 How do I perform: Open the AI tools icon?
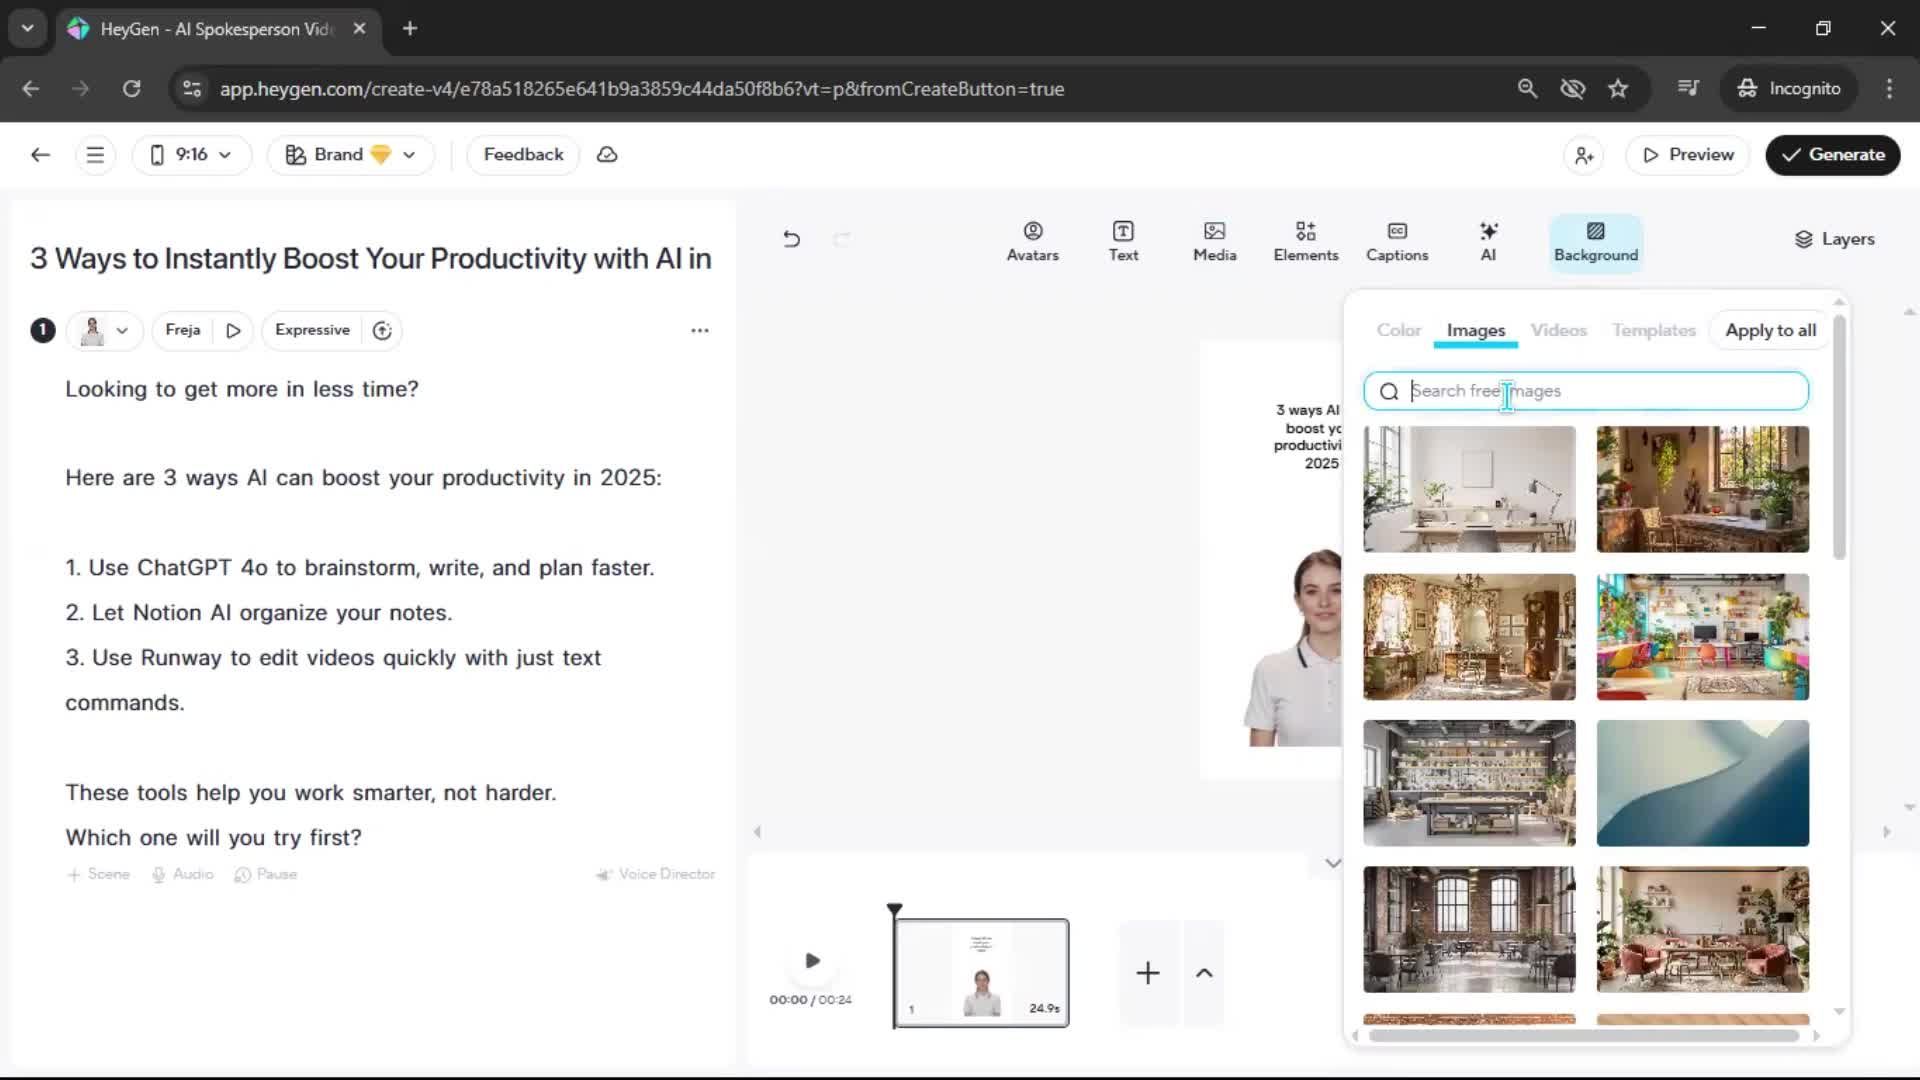1488,241
